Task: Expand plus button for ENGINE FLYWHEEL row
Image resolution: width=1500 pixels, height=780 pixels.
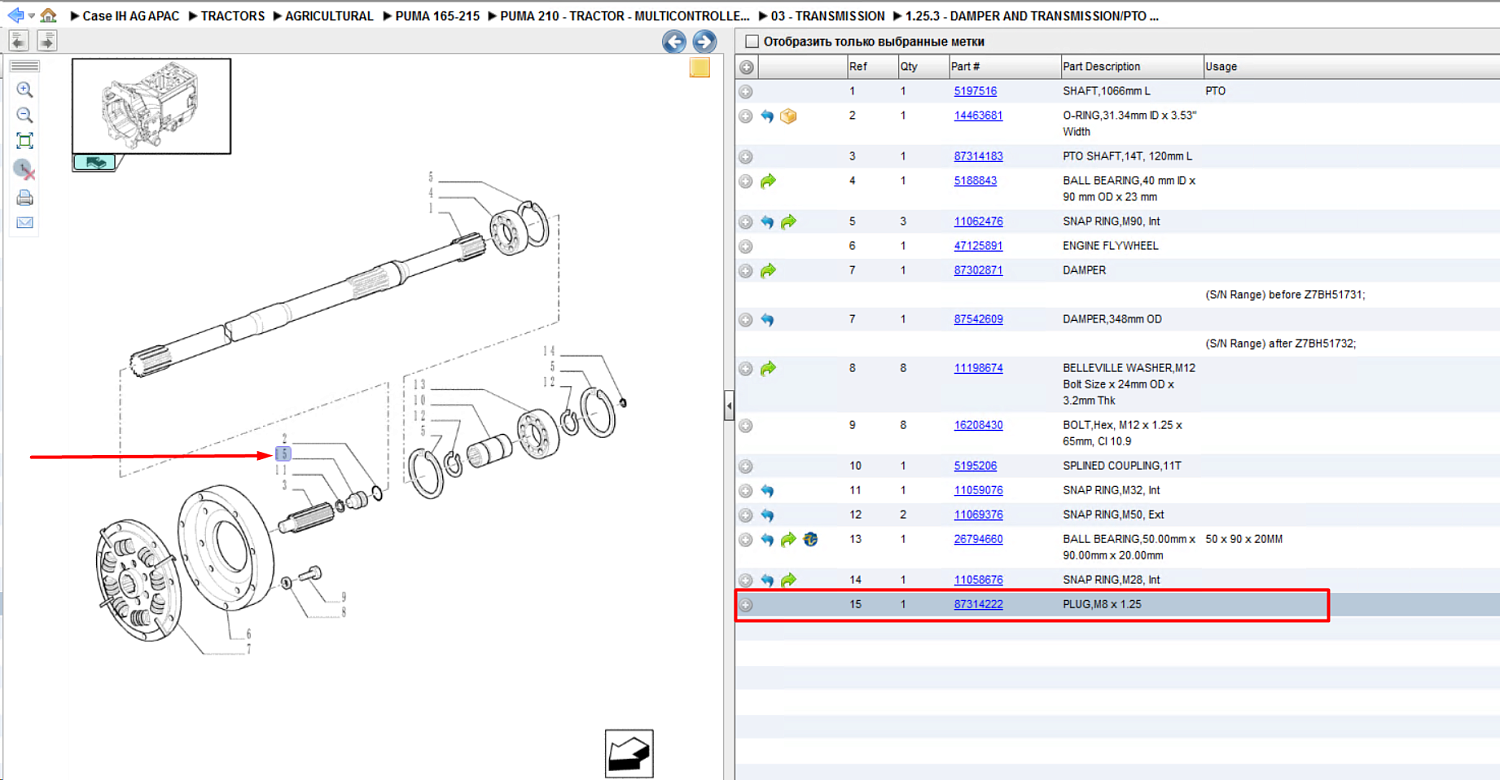Action: [x=746, y=246]
